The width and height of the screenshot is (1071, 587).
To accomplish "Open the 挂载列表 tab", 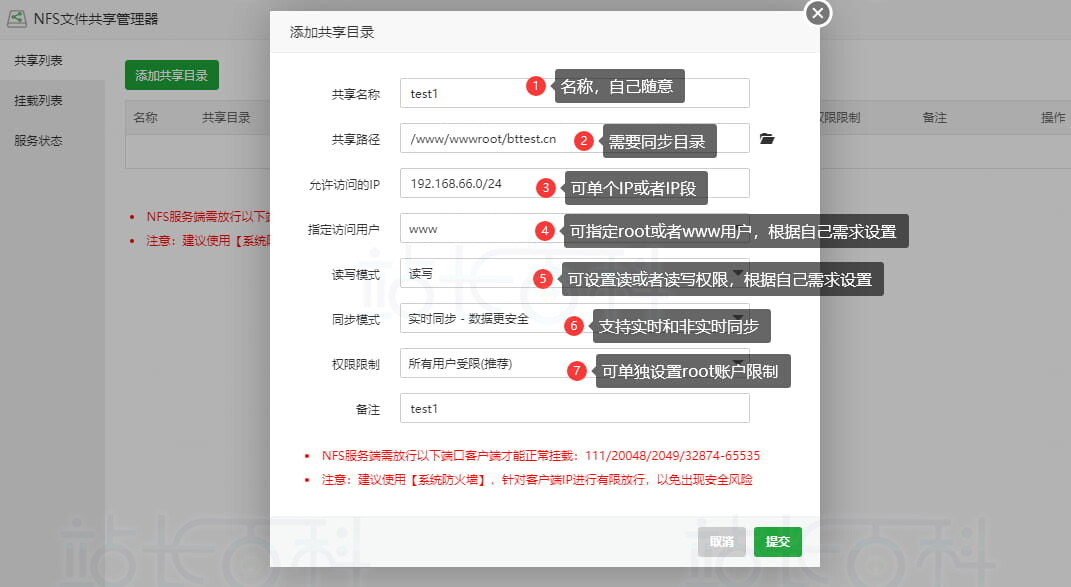I will 39,101.
